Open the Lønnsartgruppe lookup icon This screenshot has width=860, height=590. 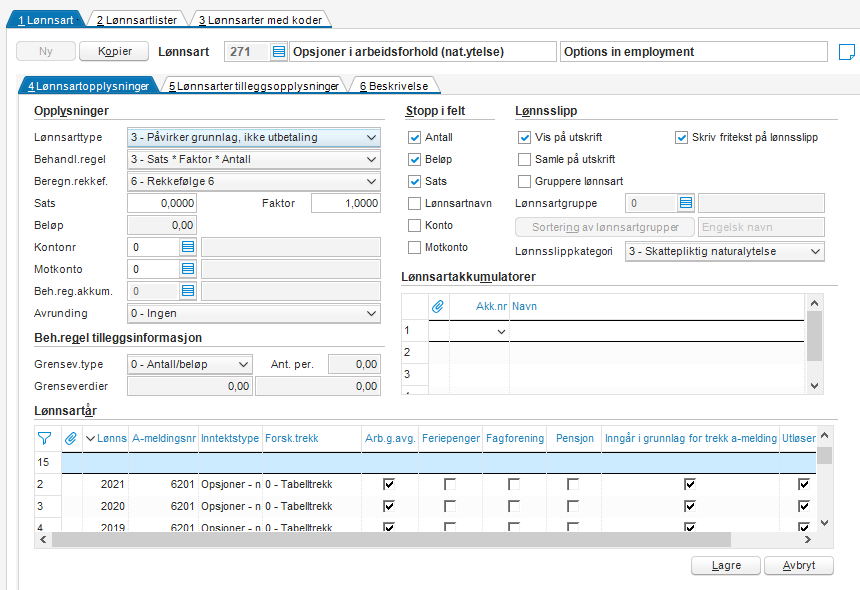coord(686,203)
